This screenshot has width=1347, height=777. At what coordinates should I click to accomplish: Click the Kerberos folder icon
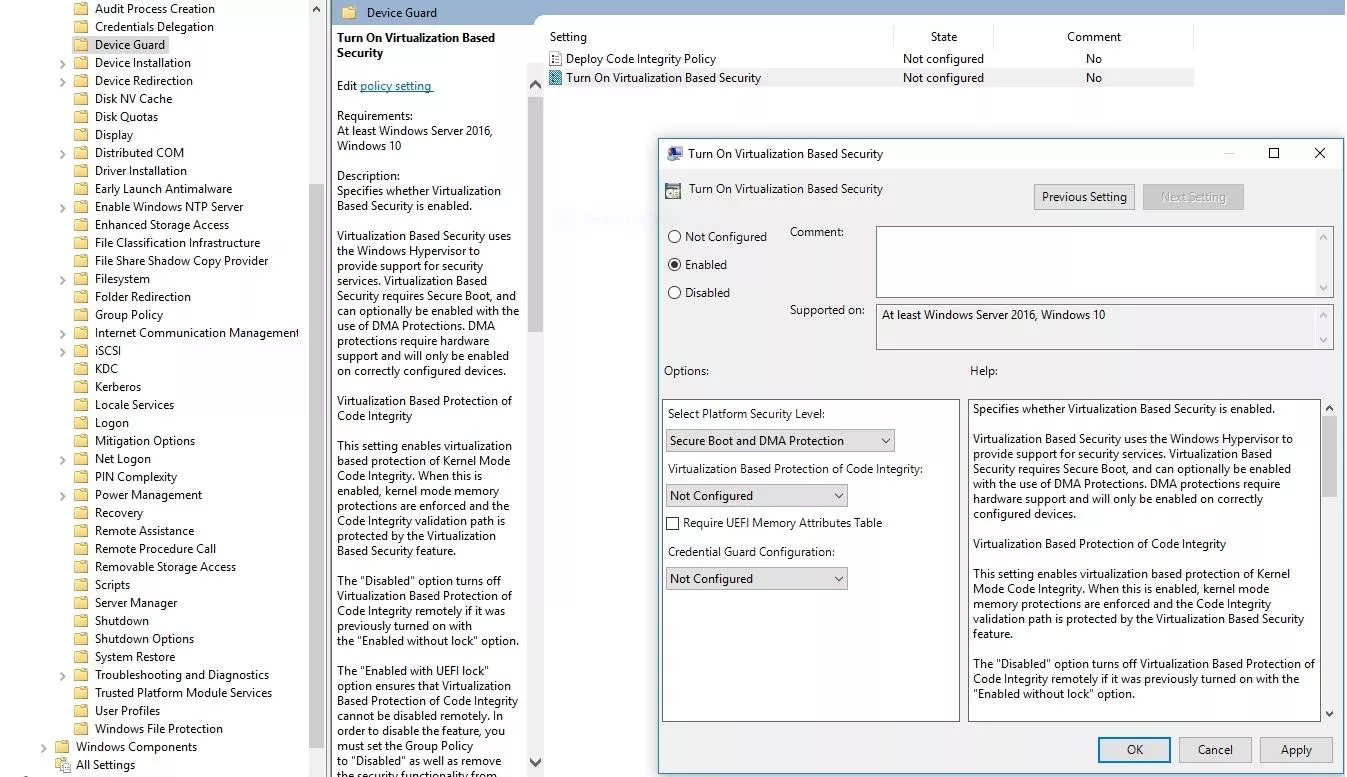pyautogui.click(x=81, y=387)
